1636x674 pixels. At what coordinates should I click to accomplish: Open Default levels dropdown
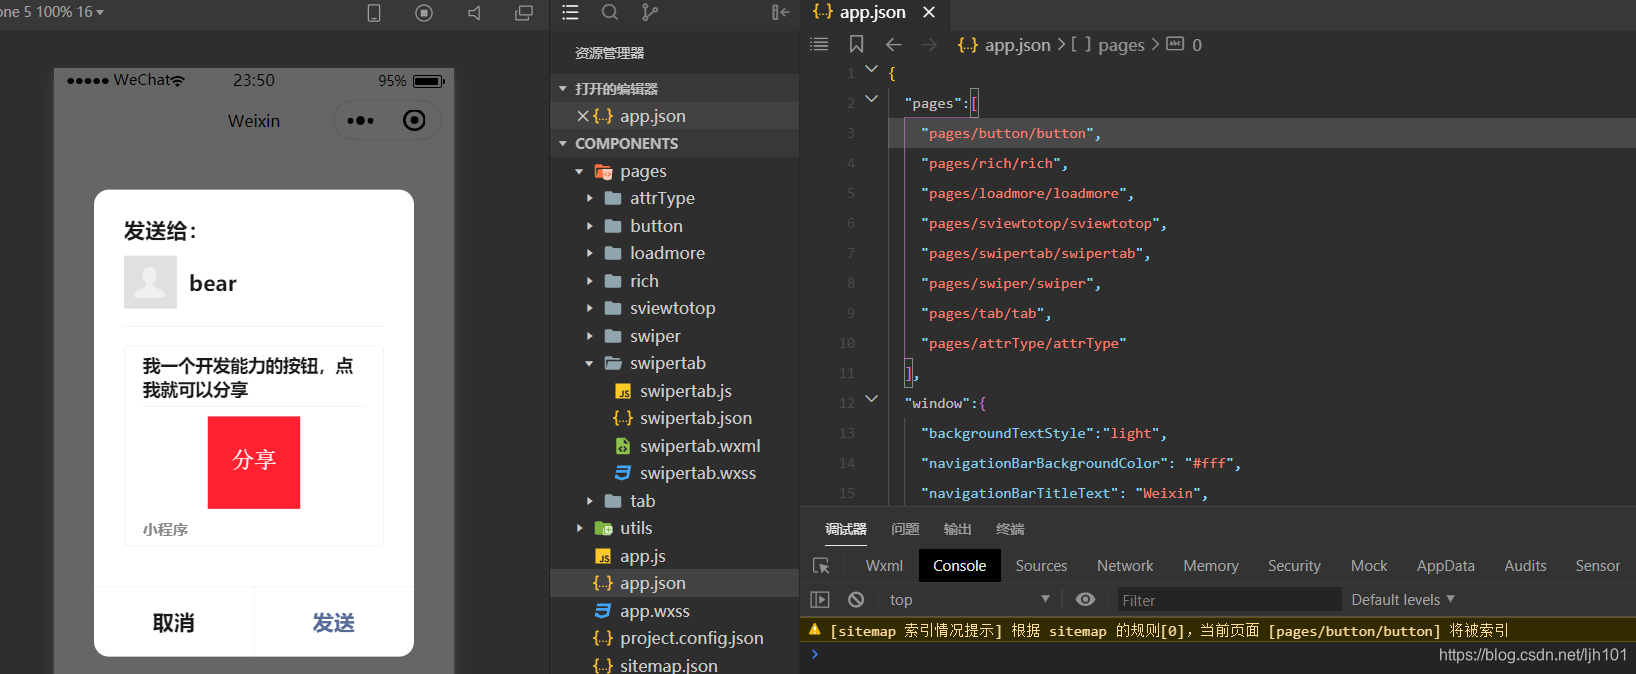[1403, 600]
